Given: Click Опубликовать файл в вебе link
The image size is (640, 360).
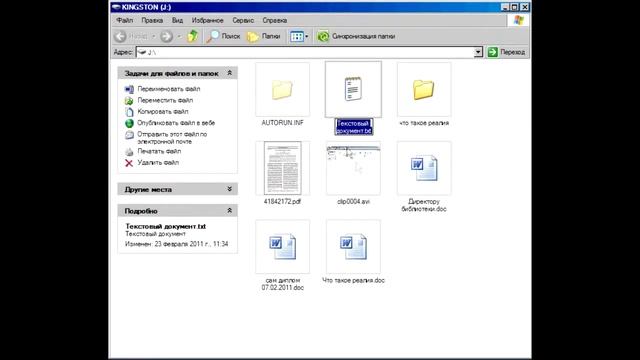Looking at the screenshot, I should point(176,122).
